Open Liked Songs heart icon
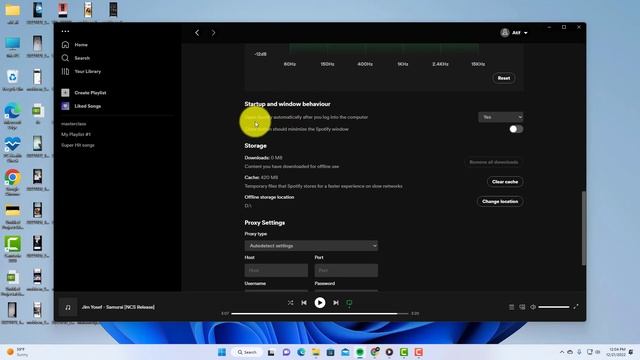The height and width of the screenshot is (360, 640). [65, 106]
